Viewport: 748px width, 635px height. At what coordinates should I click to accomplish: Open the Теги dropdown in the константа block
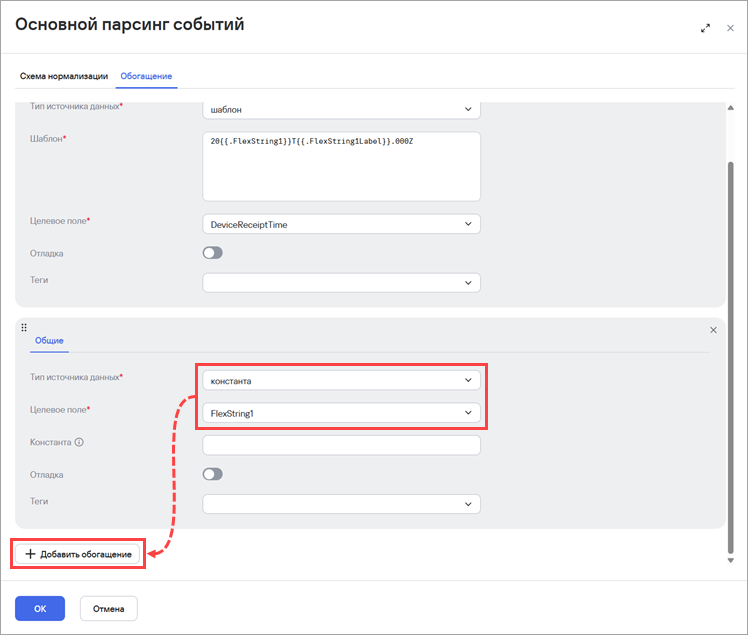click(341, 504)
